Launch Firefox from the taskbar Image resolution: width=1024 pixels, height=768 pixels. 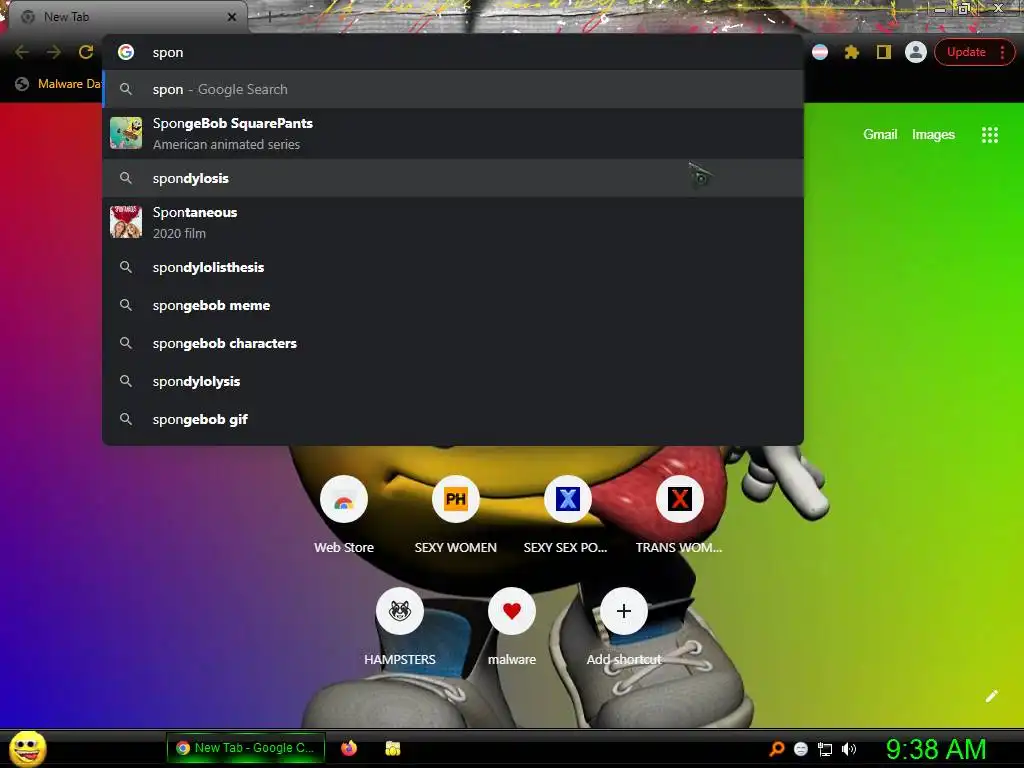[x=349, y=748]
